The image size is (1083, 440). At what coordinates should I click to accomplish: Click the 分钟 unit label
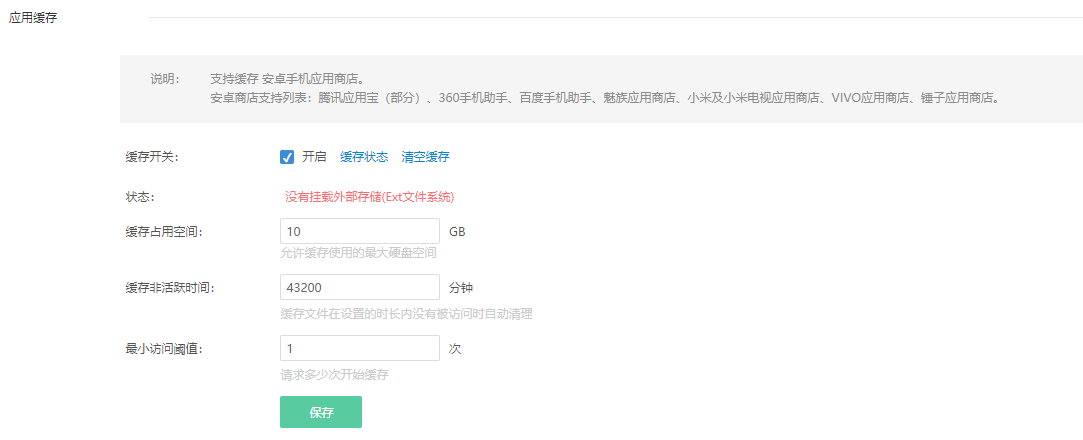pyautogui.click(x=461, y=288)
